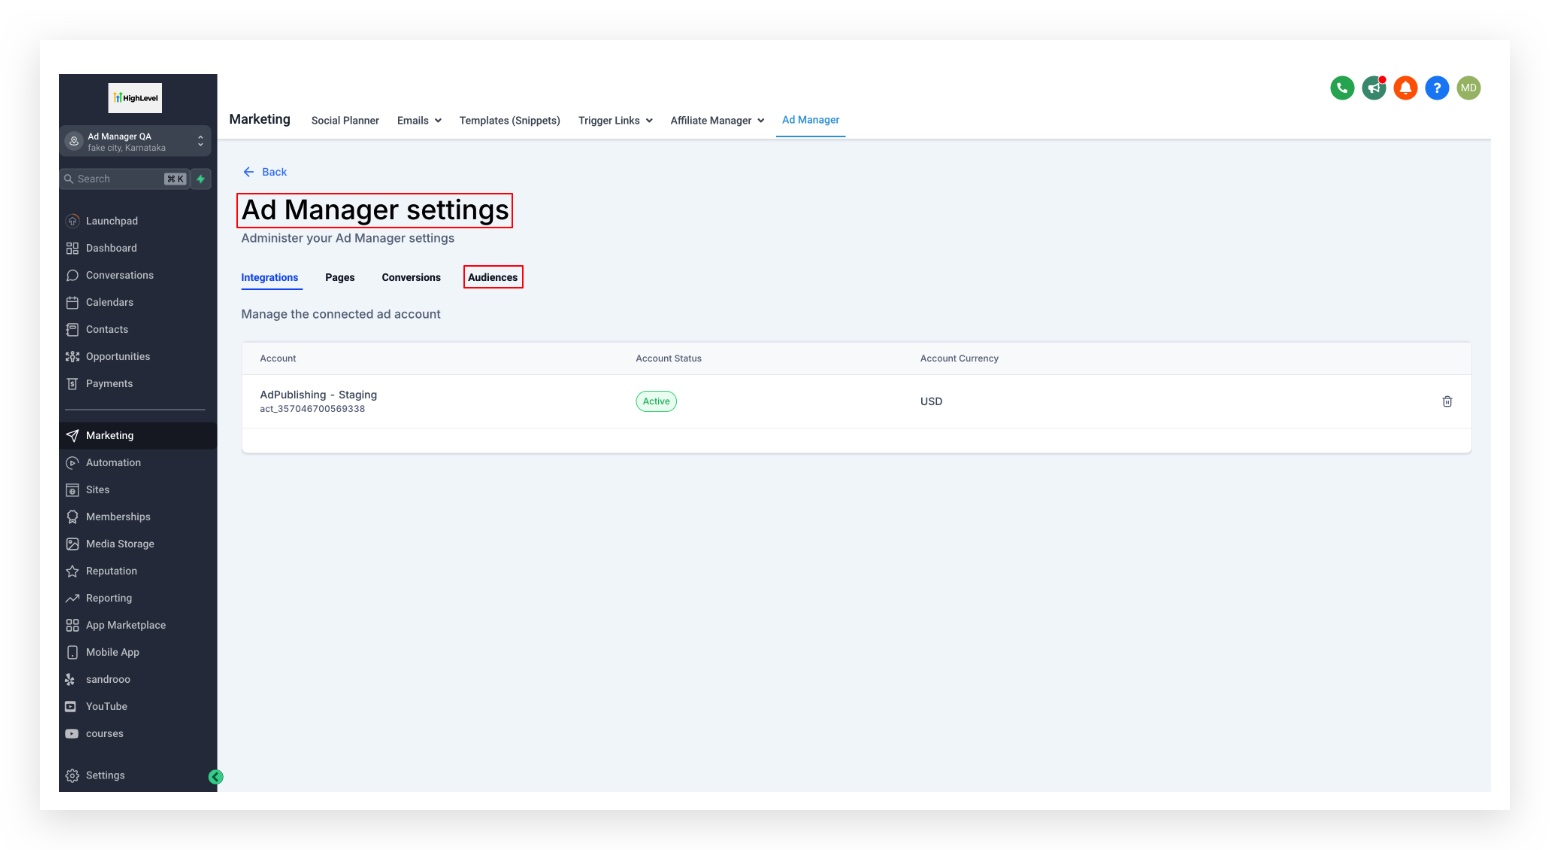Screen dimensions: 1550x850
Task: Open the Ad Manager QA account switcher
Action: point(135,141)
